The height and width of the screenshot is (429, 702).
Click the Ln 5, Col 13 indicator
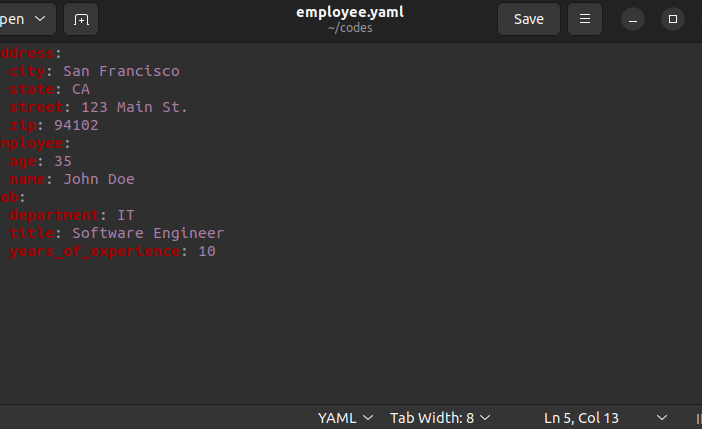[581, 418]
